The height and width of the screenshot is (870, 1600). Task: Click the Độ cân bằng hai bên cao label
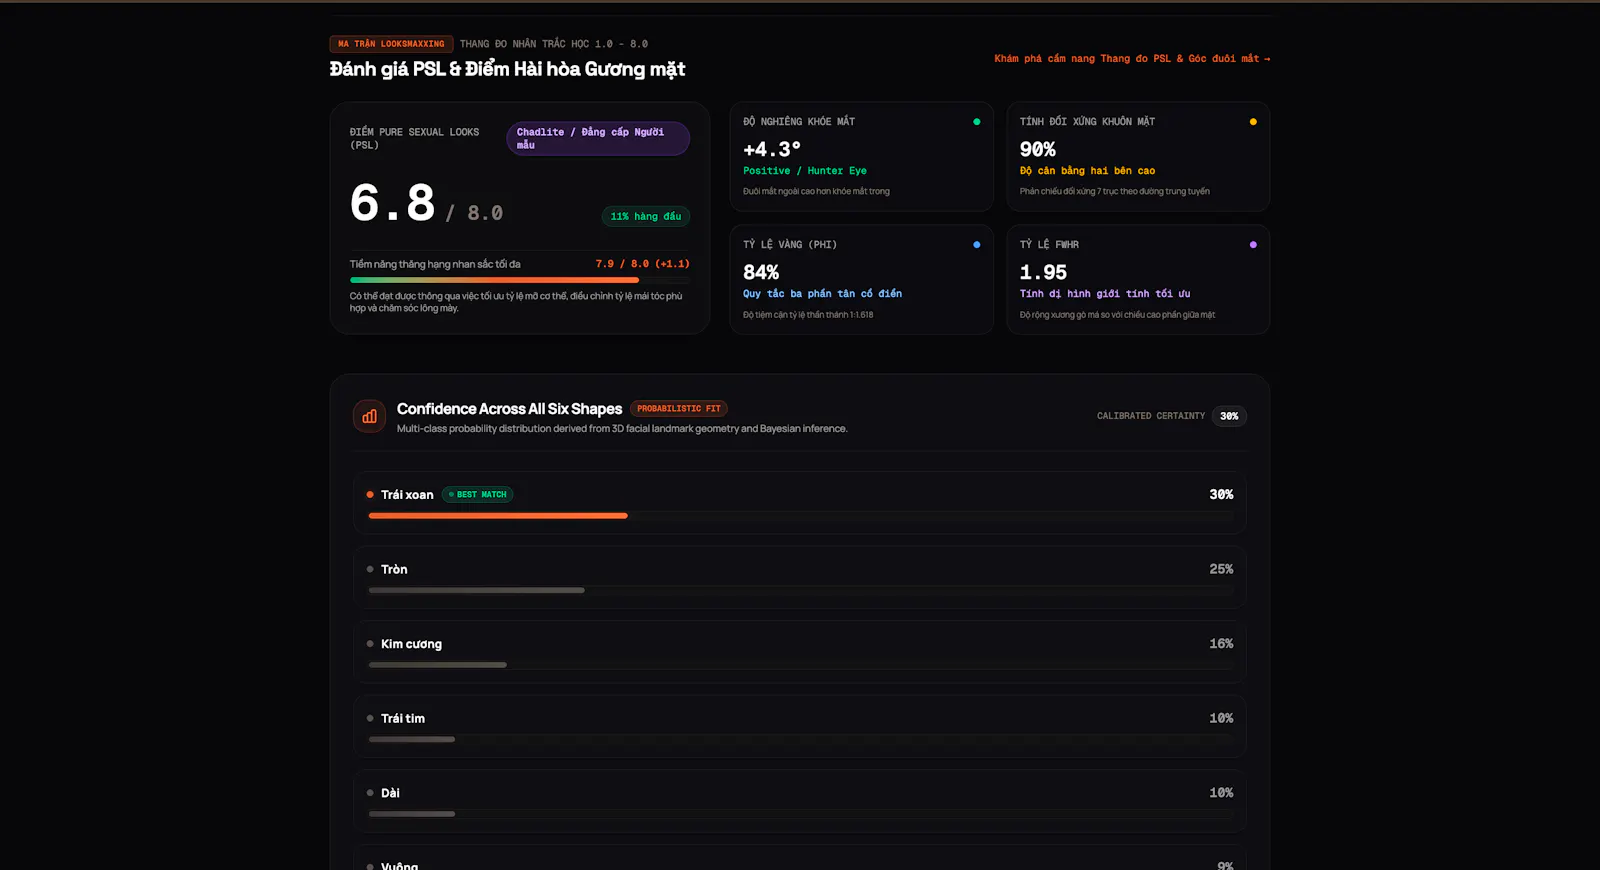[x=1088, y=171]
